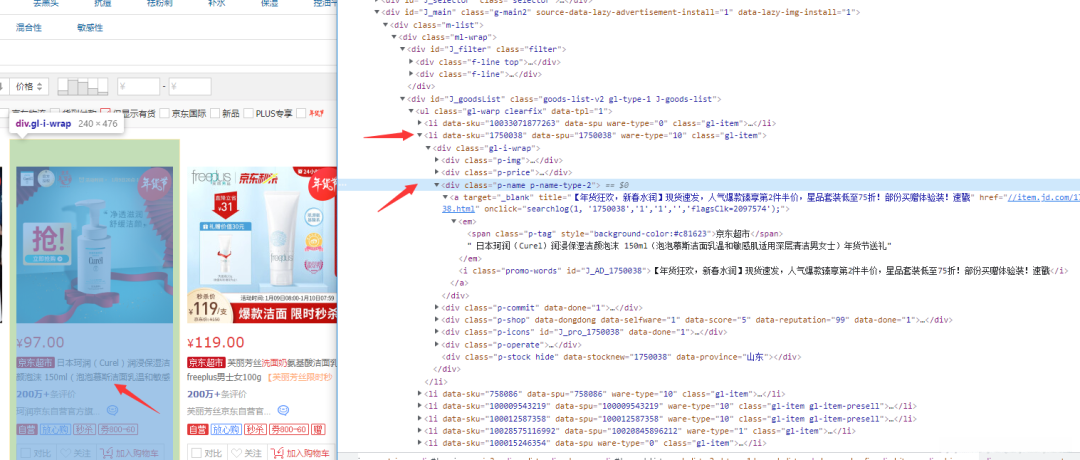Open chat icon for 芙丽芳丝京东自营 shop

point(283,411)
